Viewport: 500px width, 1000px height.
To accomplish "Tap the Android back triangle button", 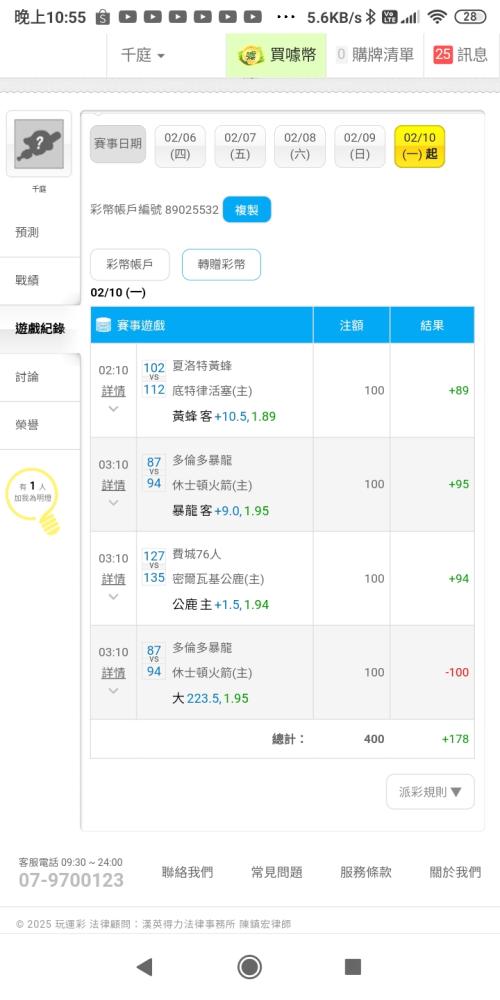I will pos(144,967).
